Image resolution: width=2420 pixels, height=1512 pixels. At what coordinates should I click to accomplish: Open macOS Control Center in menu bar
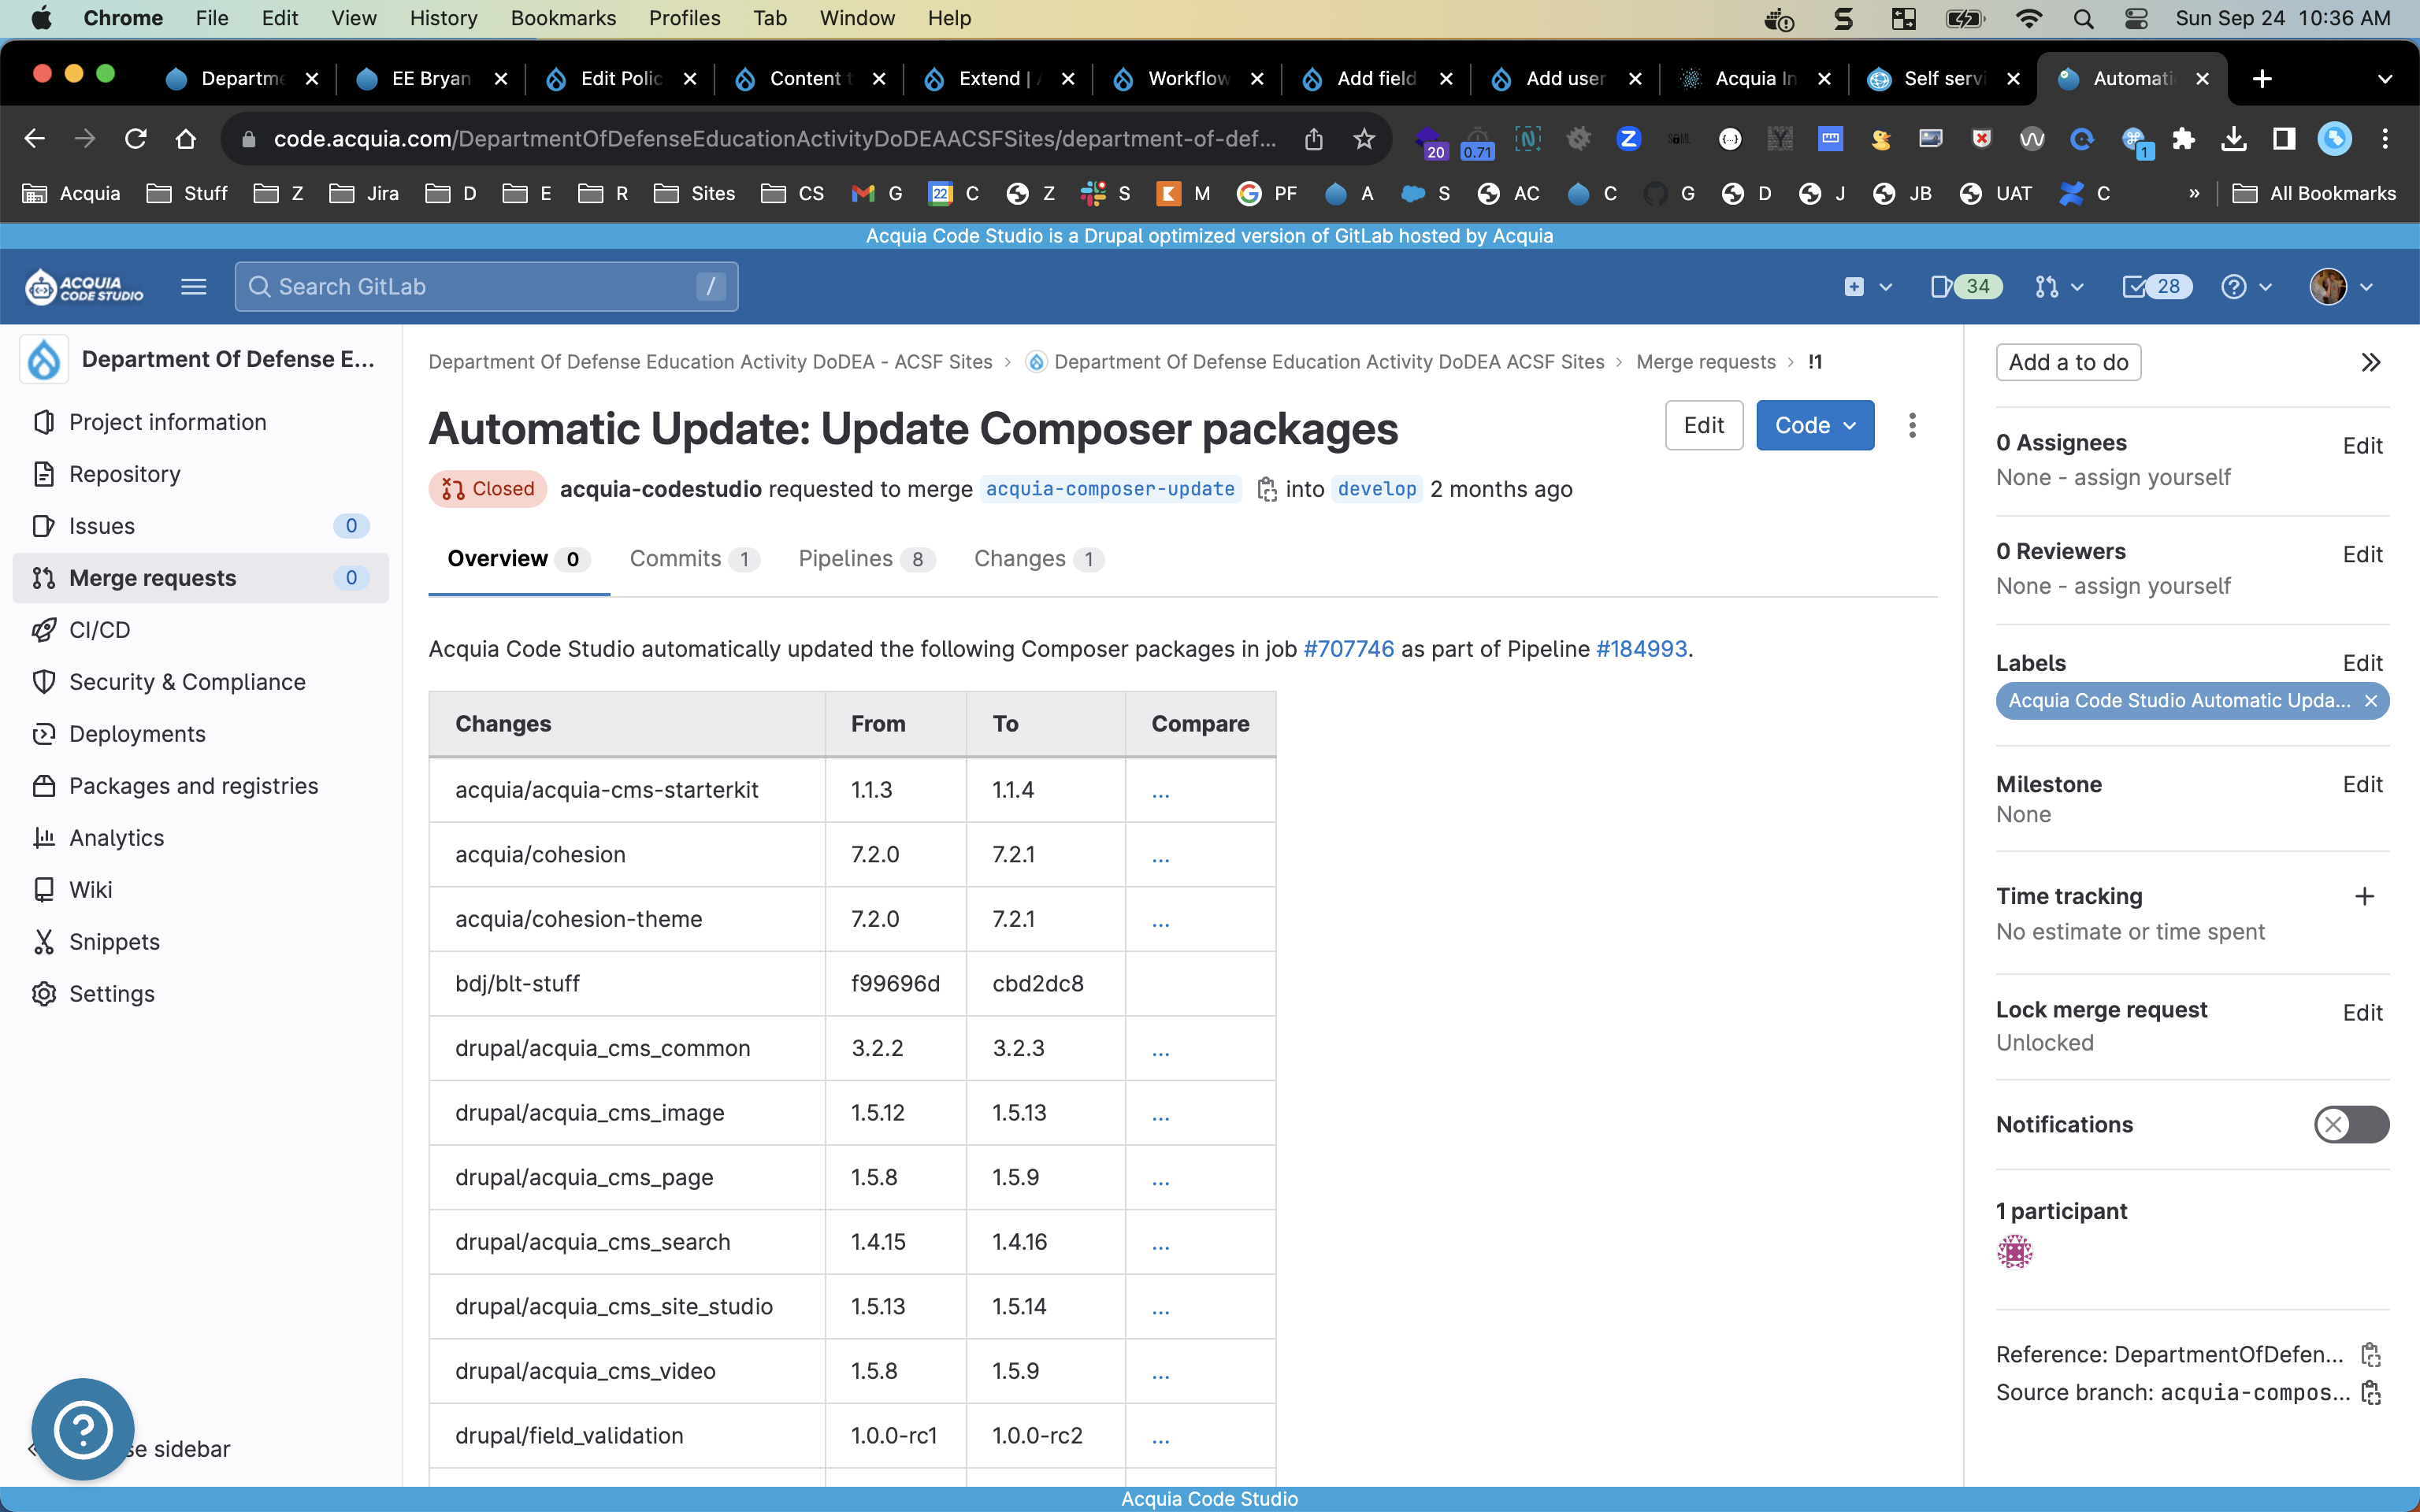pyautogui.click(x=2135, y=18)
